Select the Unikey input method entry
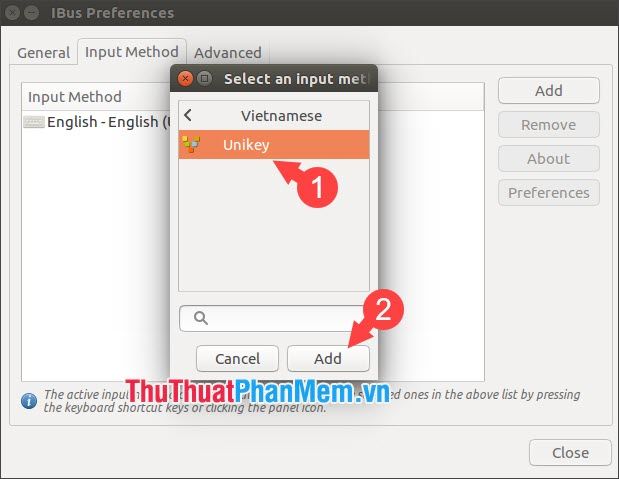619x479 pixels. click(274, 145)
